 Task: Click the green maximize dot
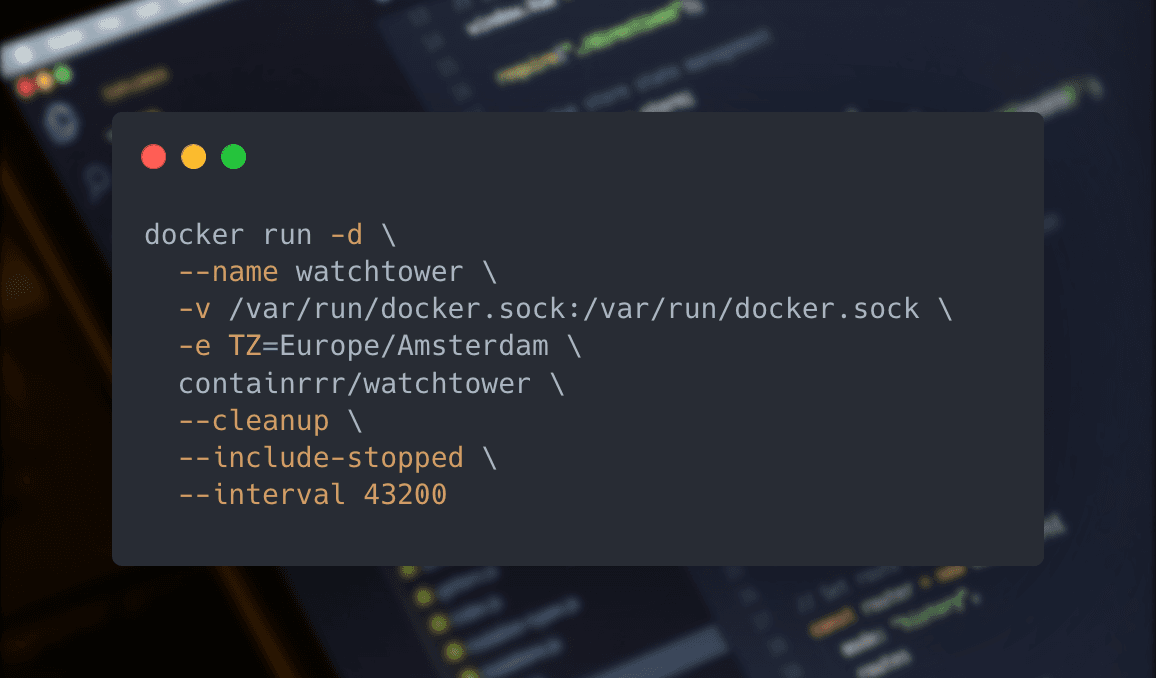coord(233,157)
